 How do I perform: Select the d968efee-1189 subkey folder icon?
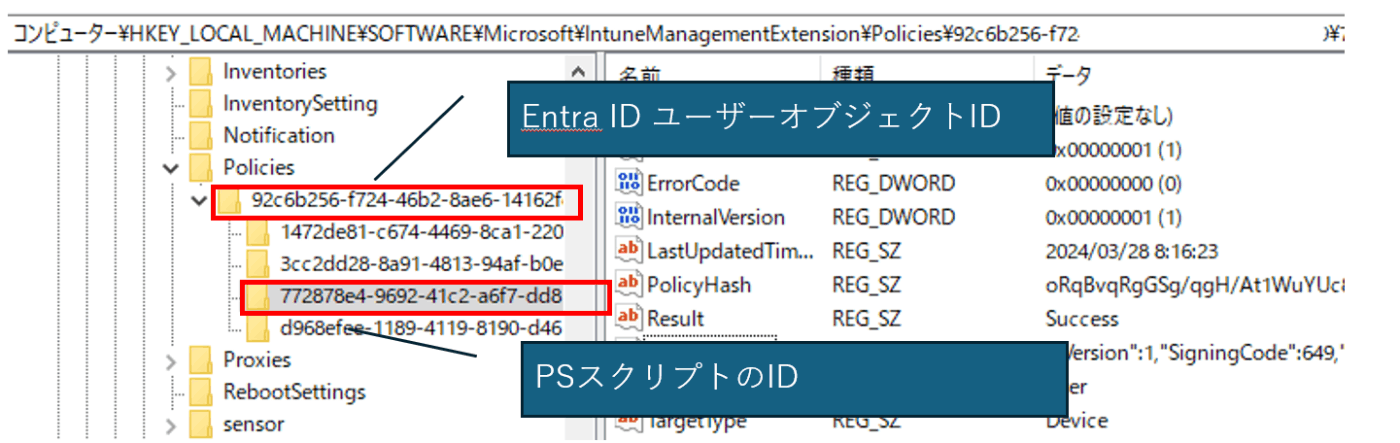pyautogui.click(x=259, y=328)
